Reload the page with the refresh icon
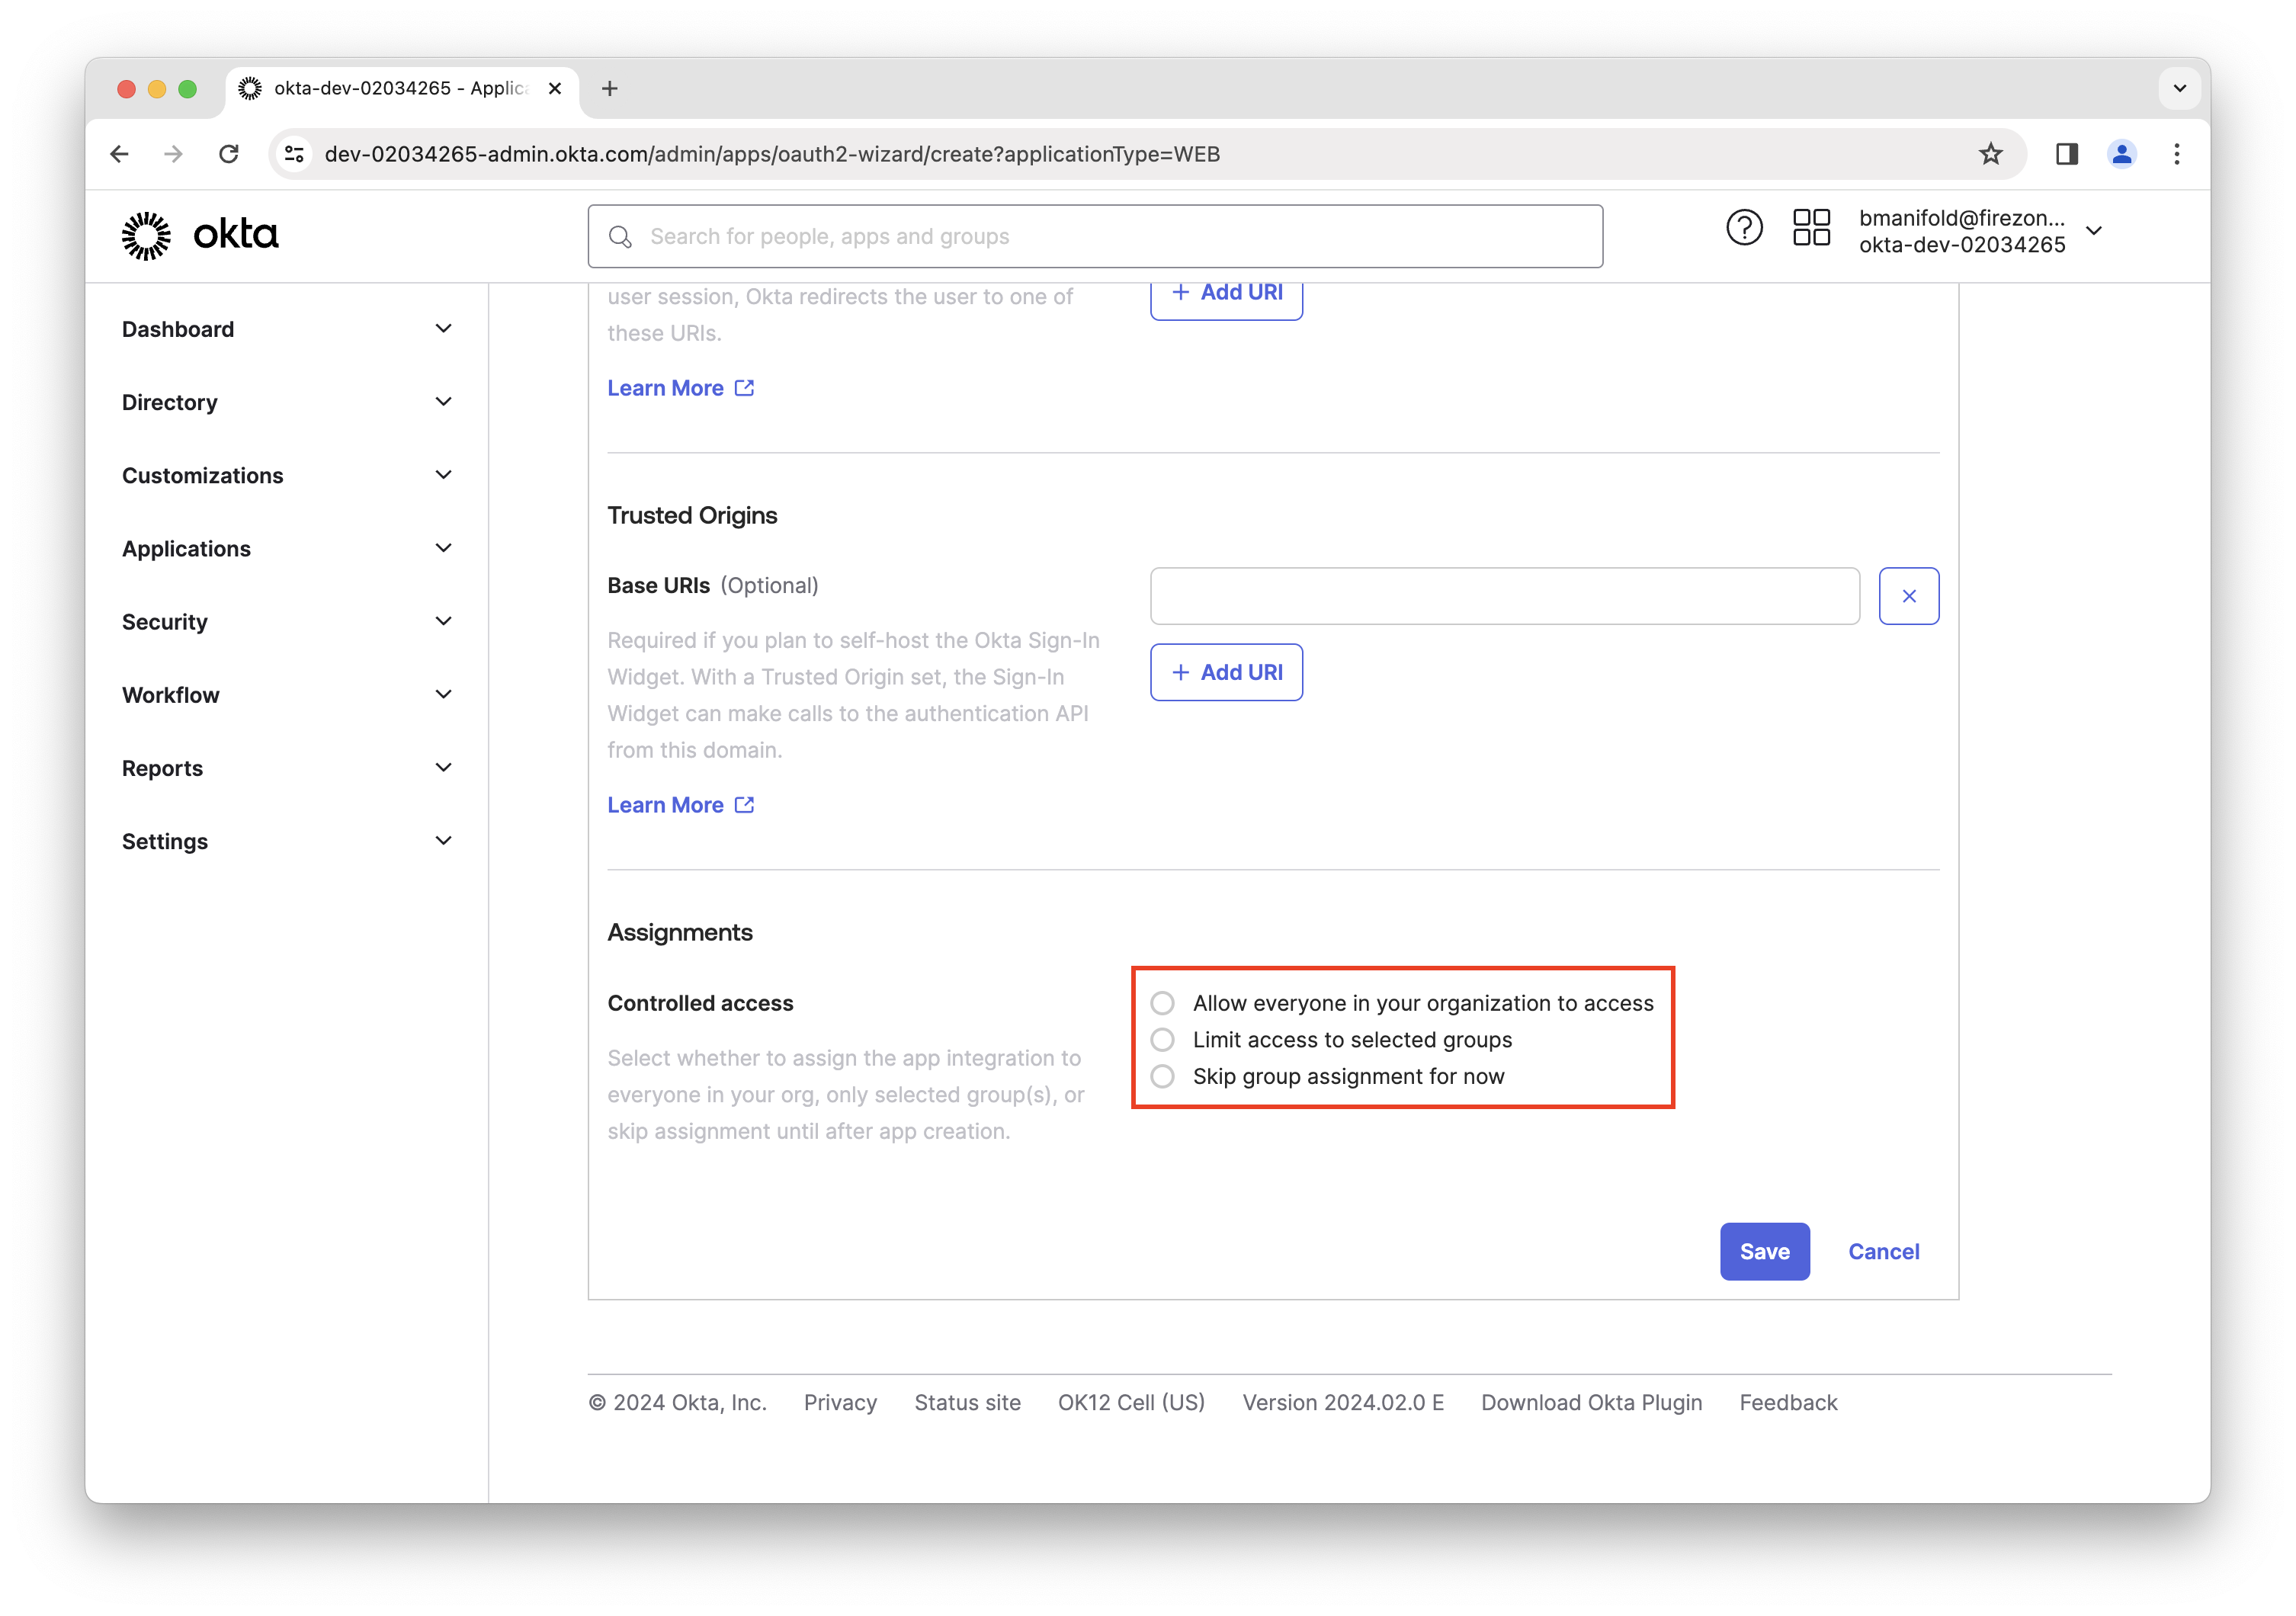 [x=229, y=154]
